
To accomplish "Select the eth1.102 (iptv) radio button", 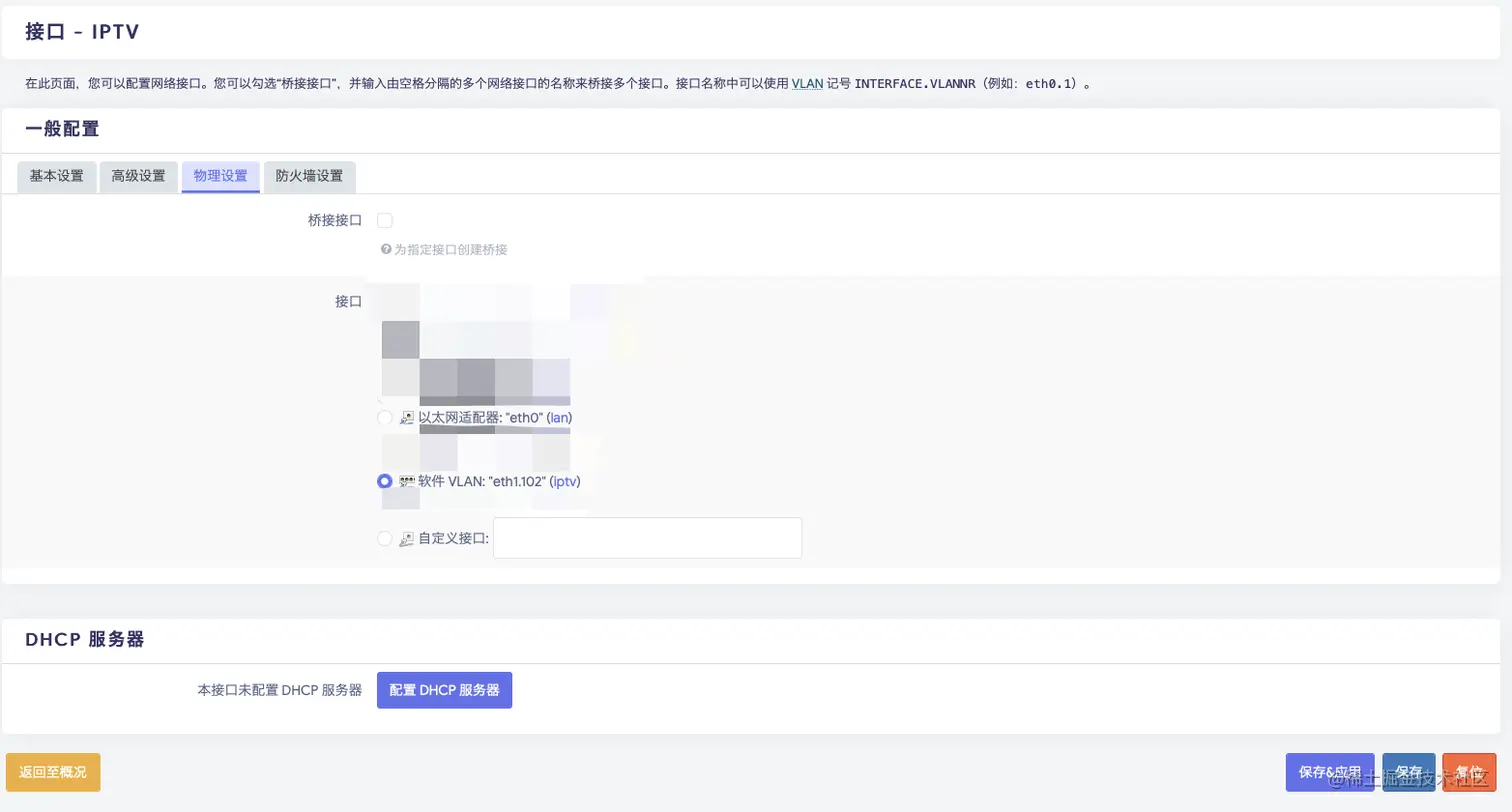I will click(x=384, y=481).
